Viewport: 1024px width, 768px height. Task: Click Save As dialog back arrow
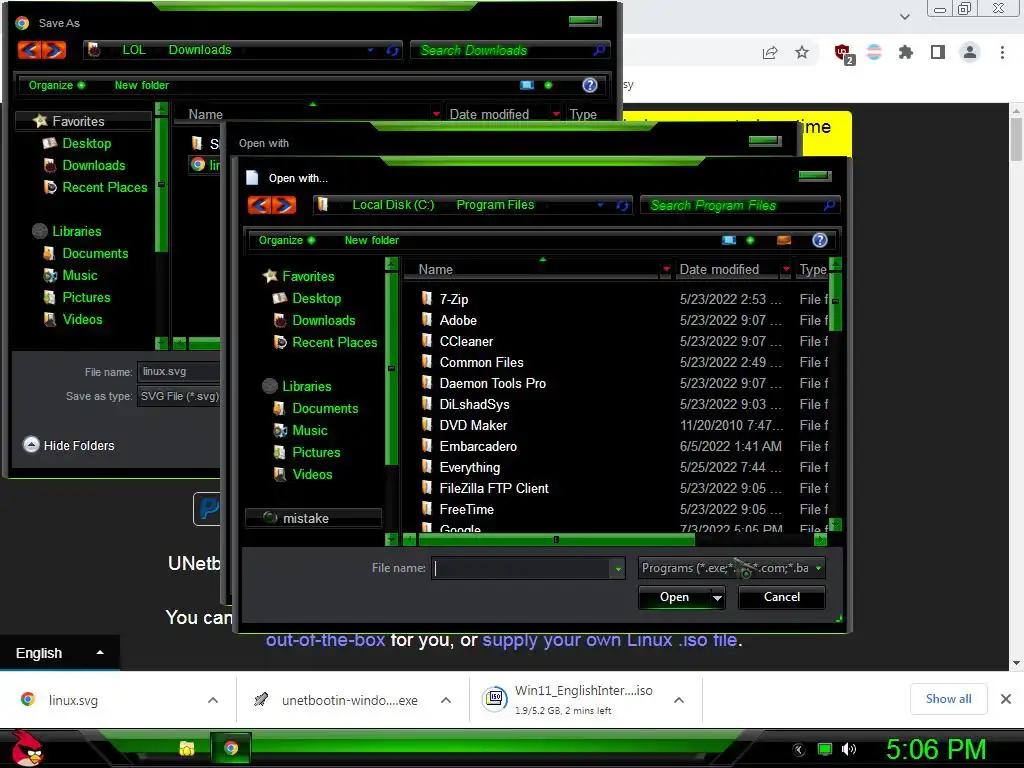[30, 50]
